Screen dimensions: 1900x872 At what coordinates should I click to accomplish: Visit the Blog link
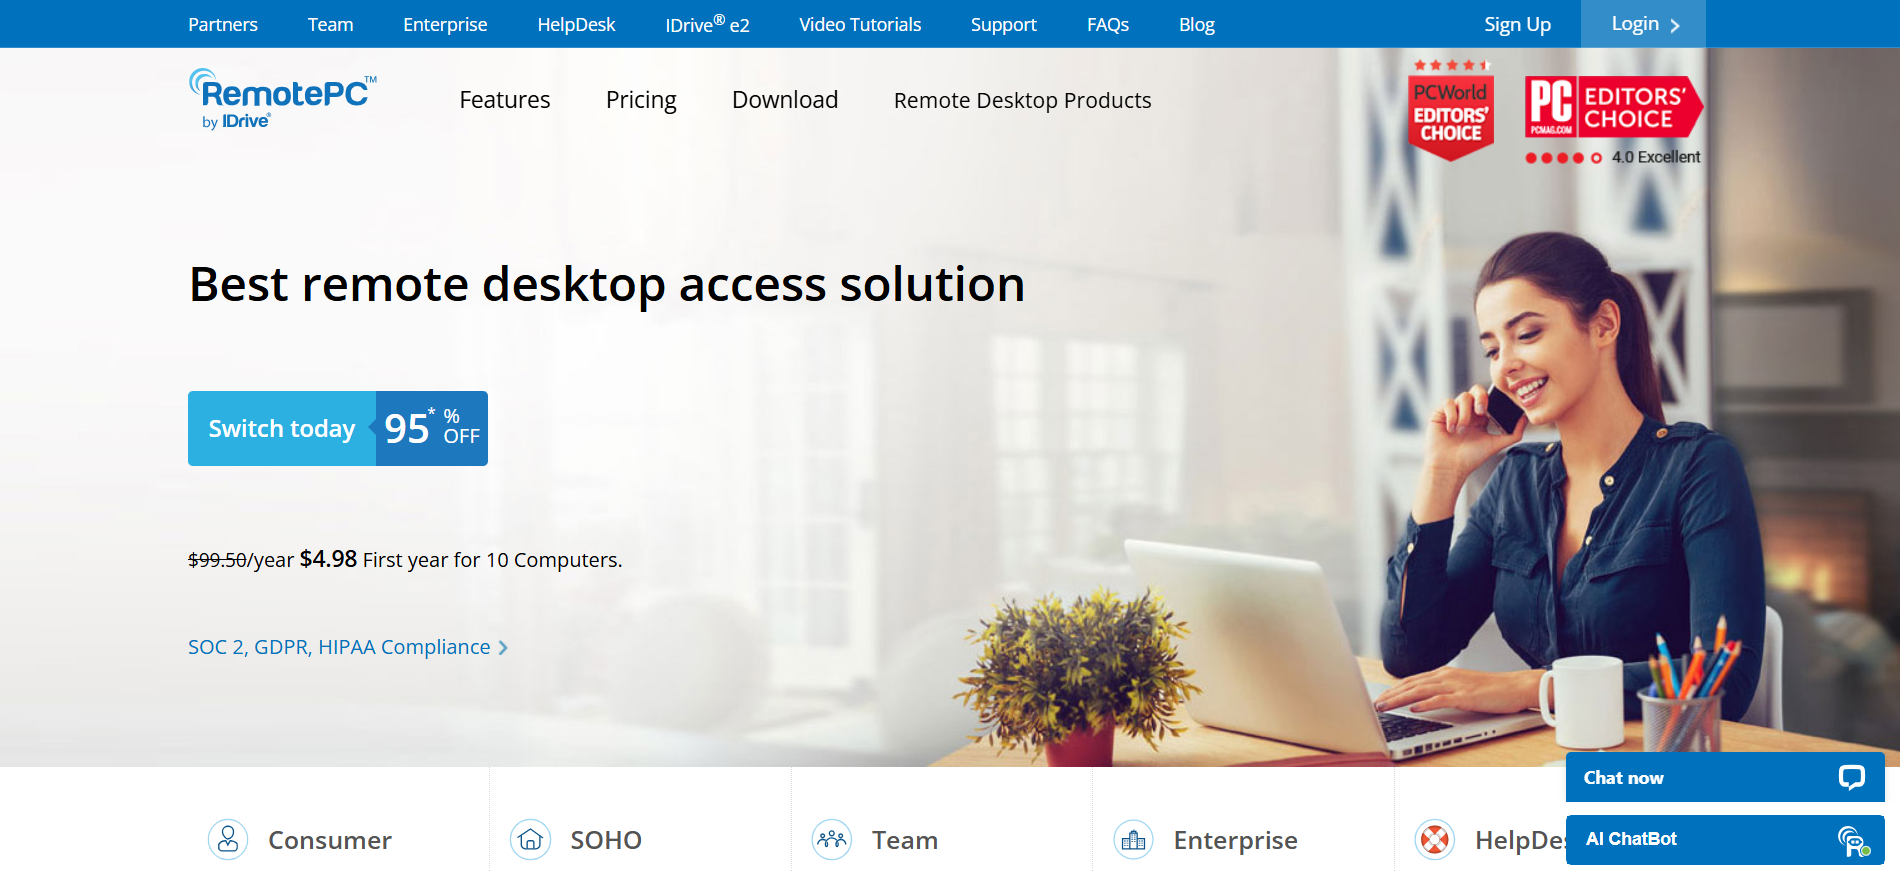pos(1197,24)
